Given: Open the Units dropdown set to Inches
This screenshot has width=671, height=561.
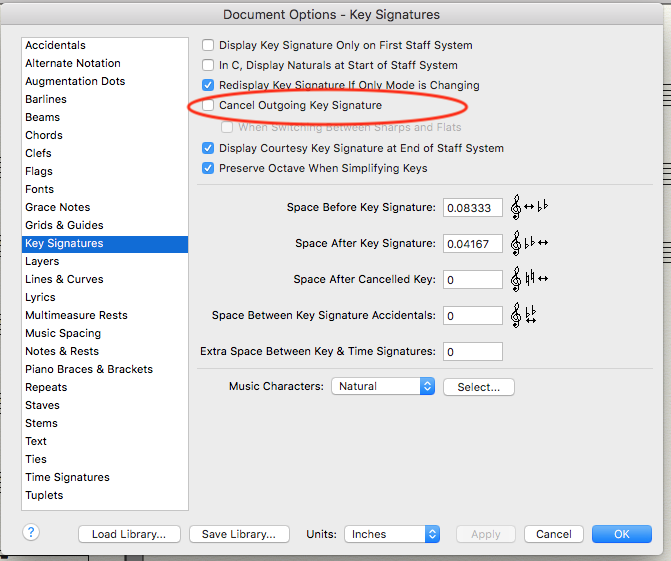Looking at the screenshot, I should 391,534.
